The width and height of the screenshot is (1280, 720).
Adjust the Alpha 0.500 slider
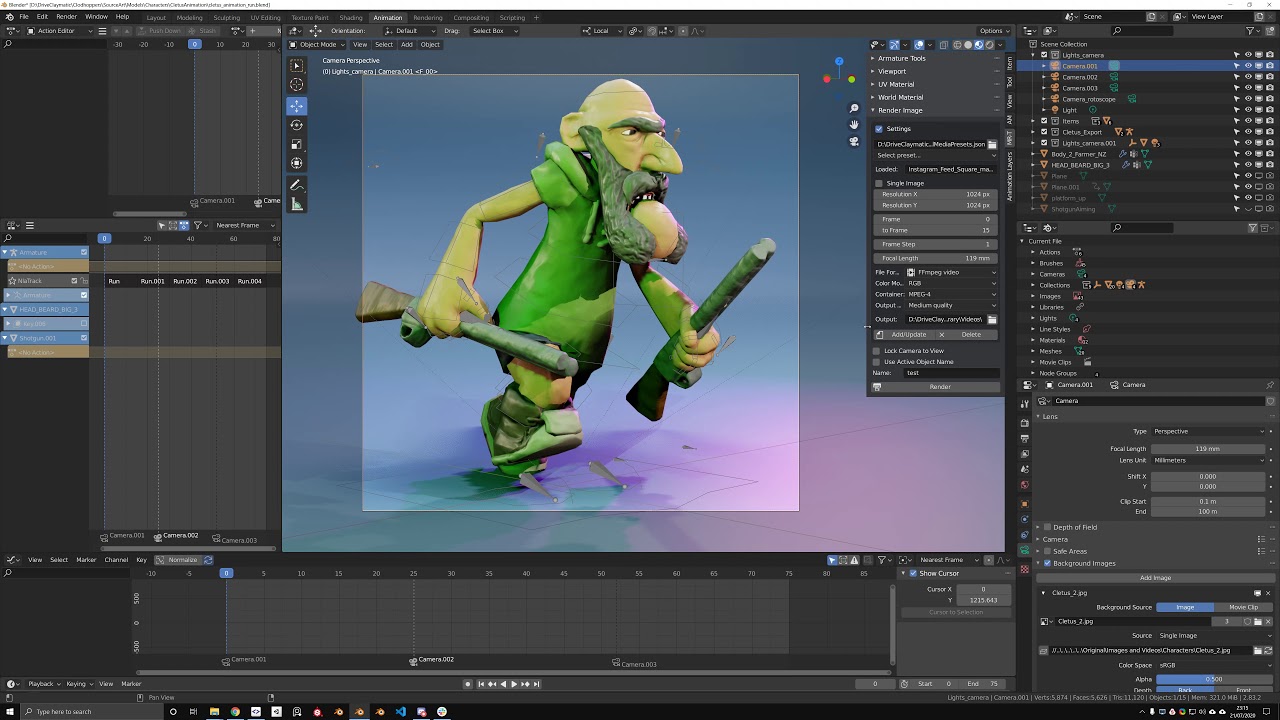click(x=1213, y=679)
